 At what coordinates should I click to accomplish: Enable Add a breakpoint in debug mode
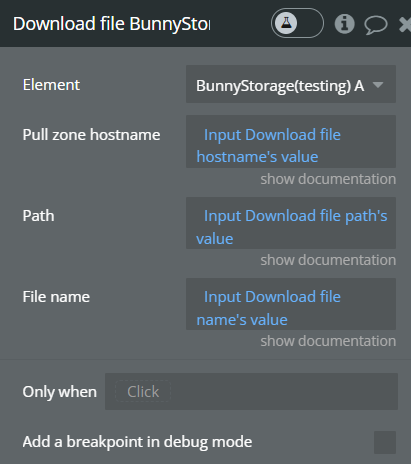point(385,442)
